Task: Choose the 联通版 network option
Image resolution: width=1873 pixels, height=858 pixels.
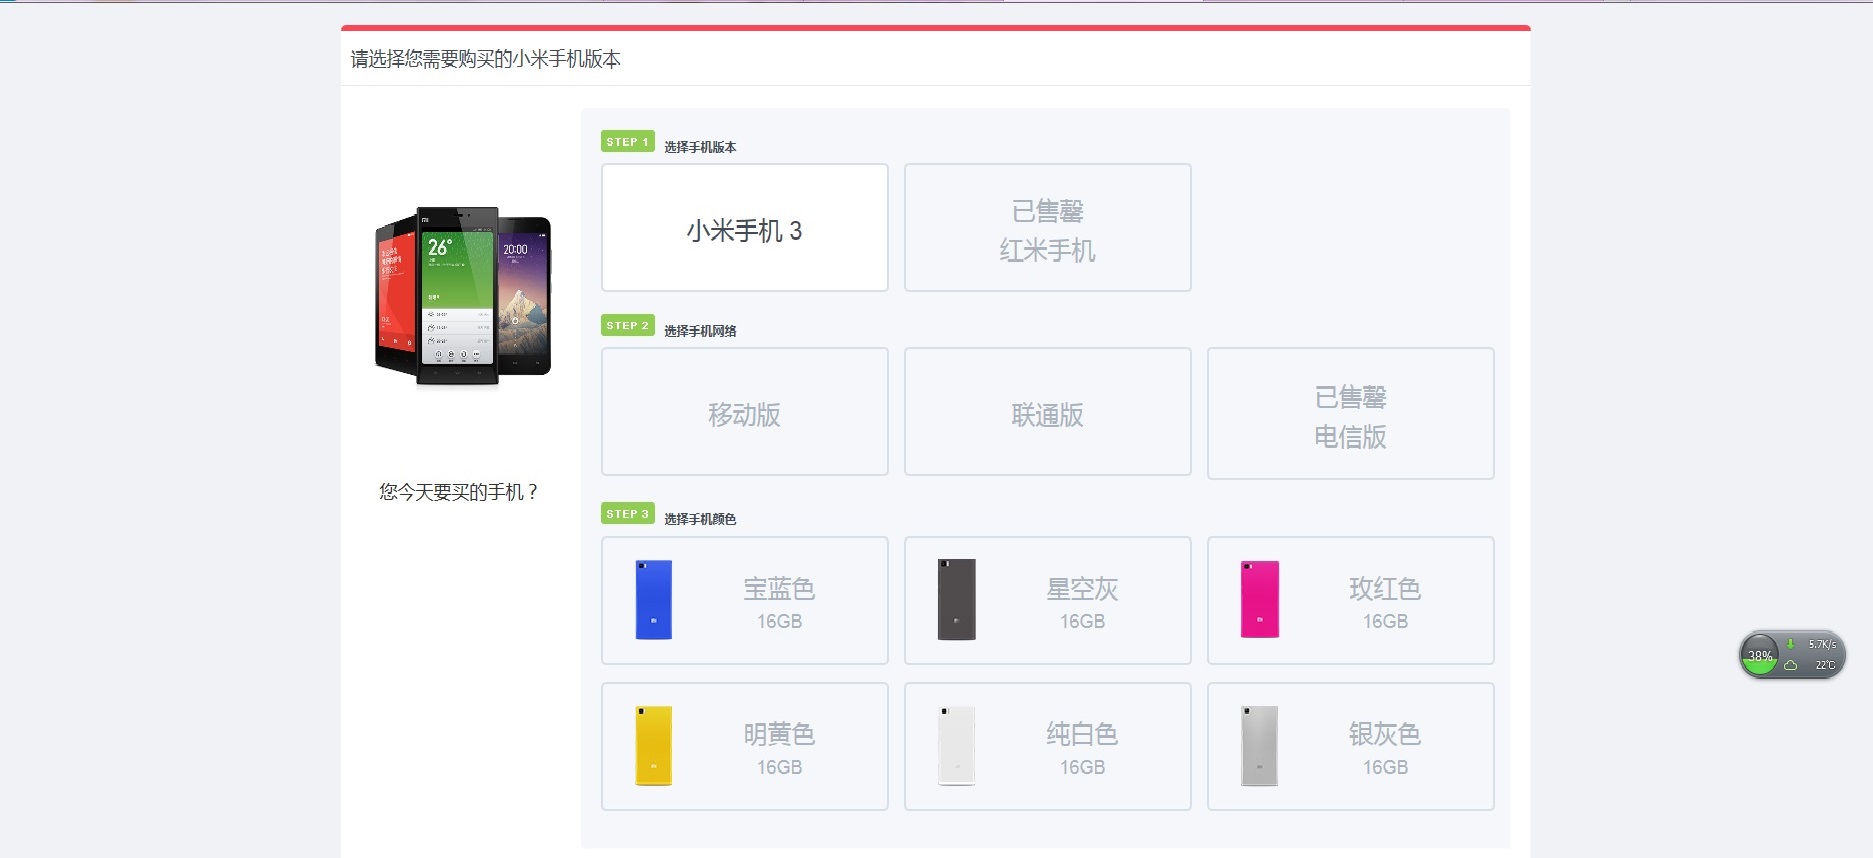Action: [1048, 412]
